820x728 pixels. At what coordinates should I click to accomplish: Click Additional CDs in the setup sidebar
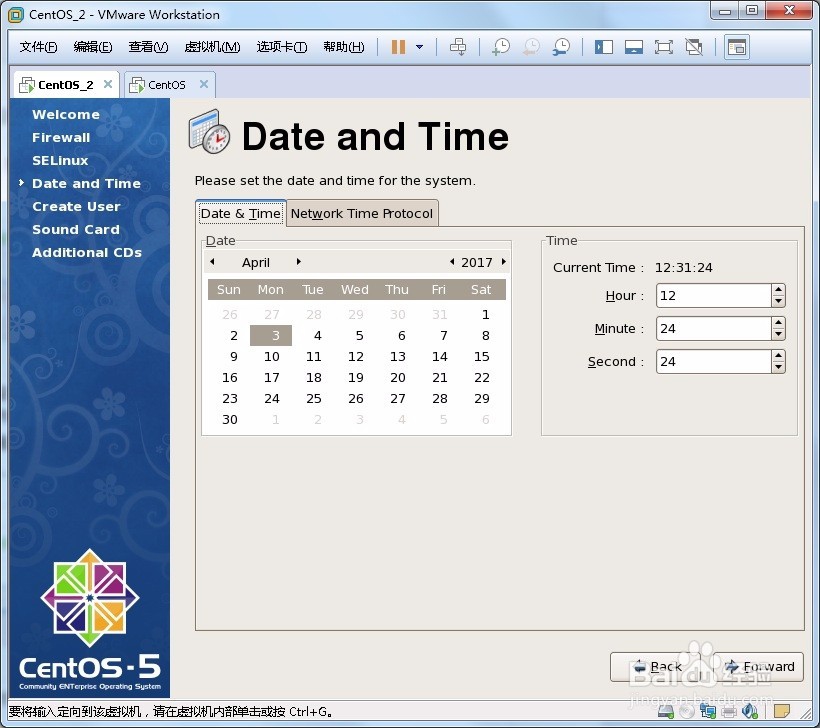(87, 253)
